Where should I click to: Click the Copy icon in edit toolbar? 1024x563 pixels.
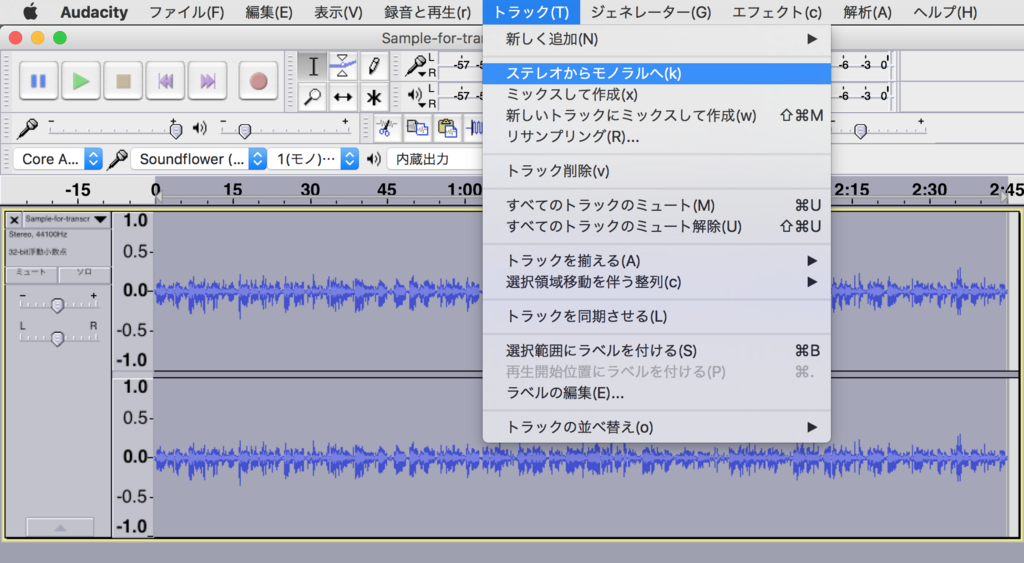click(417, 128)
